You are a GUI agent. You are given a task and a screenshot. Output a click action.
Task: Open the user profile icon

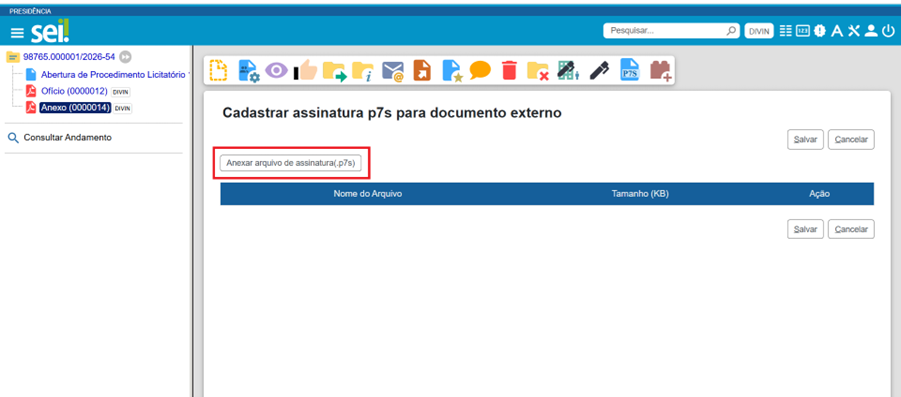[x=871, y=31]
